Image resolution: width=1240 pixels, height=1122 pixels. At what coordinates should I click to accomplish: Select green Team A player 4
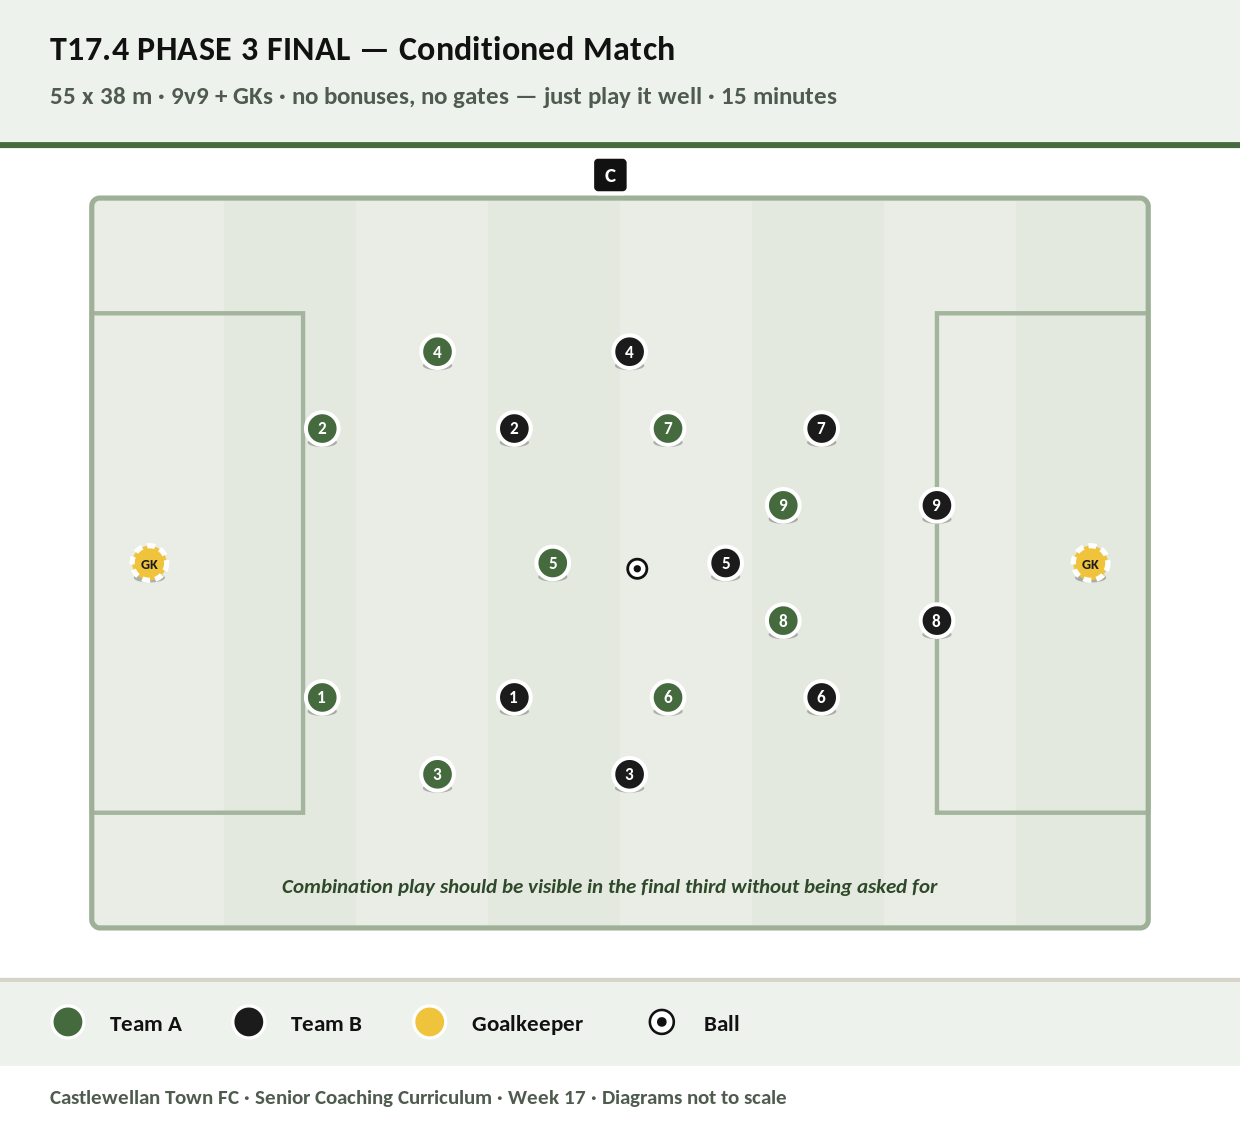[x=437, y=352]
